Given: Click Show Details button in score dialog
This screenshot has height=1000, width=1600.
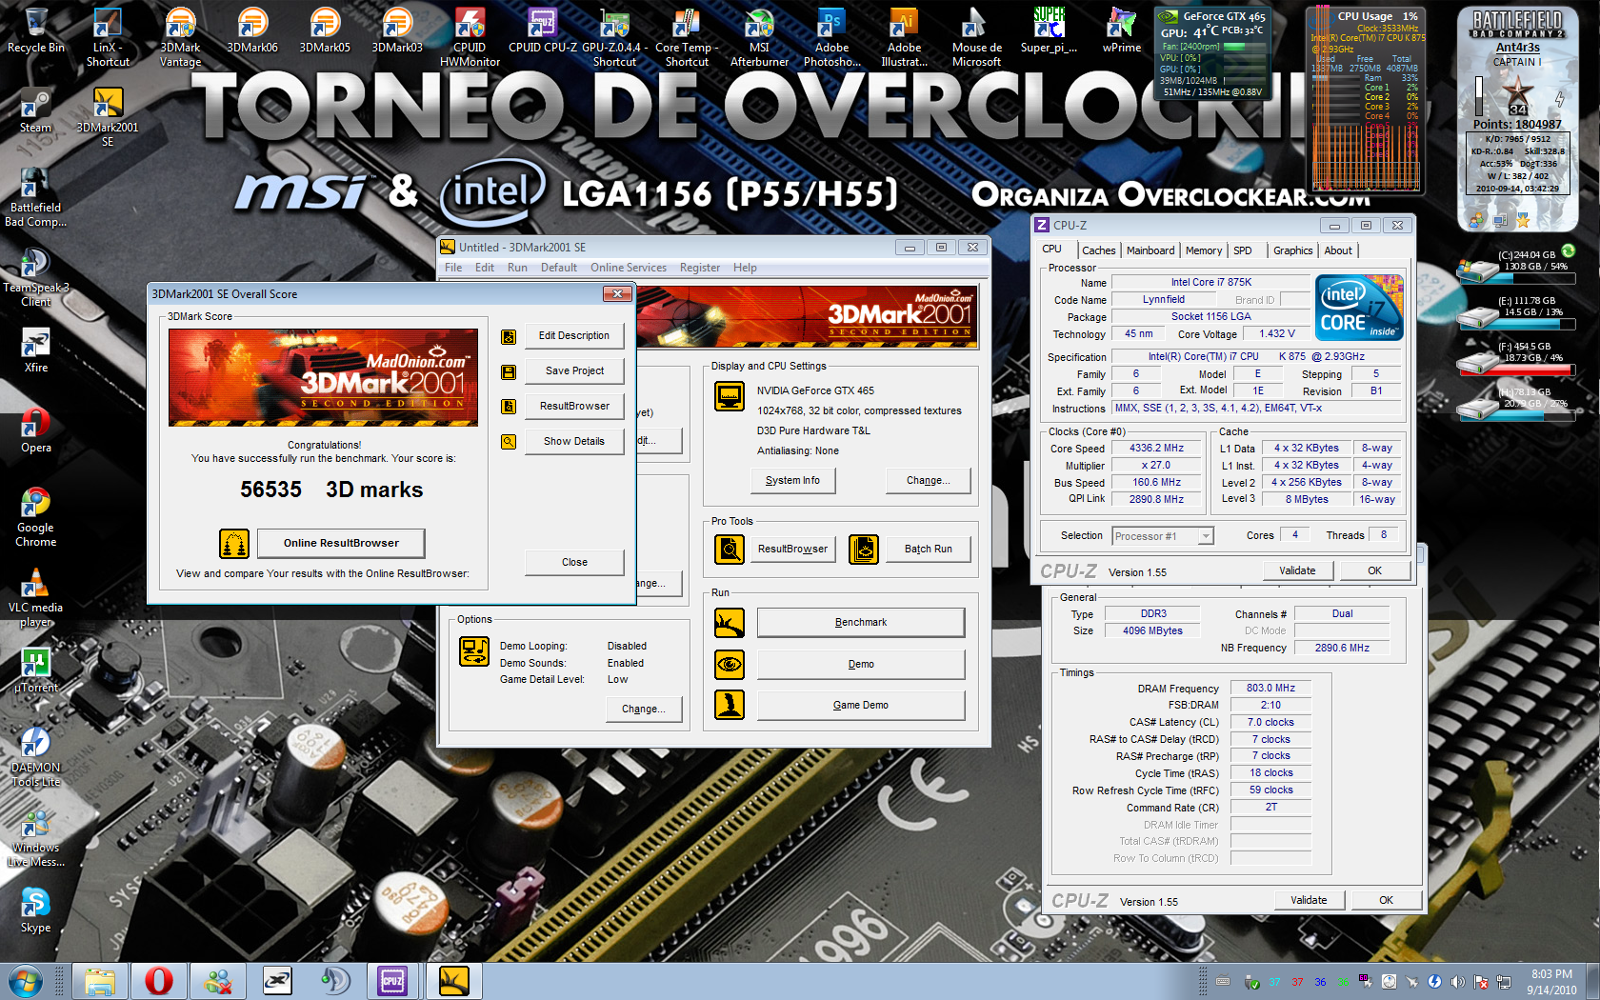Looking at the screenshot, I should point(574,441).
